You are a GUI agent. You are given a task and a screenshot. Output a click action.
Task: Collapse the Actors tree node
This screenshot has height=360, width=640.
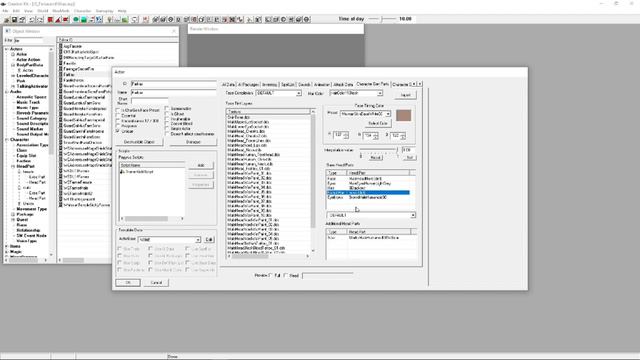pos(7,49)
